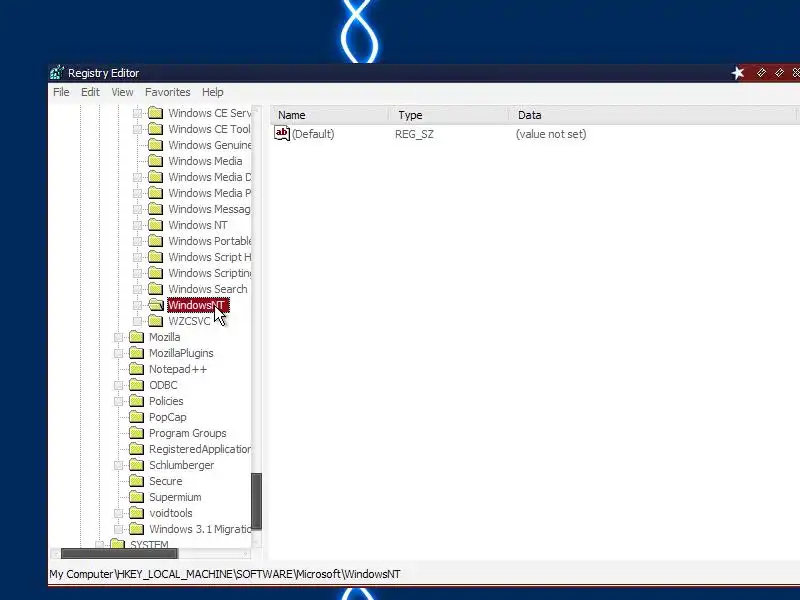
Task: Click the tree pane horizontal scrollbar thumb
Action: [x=119, y=554]
